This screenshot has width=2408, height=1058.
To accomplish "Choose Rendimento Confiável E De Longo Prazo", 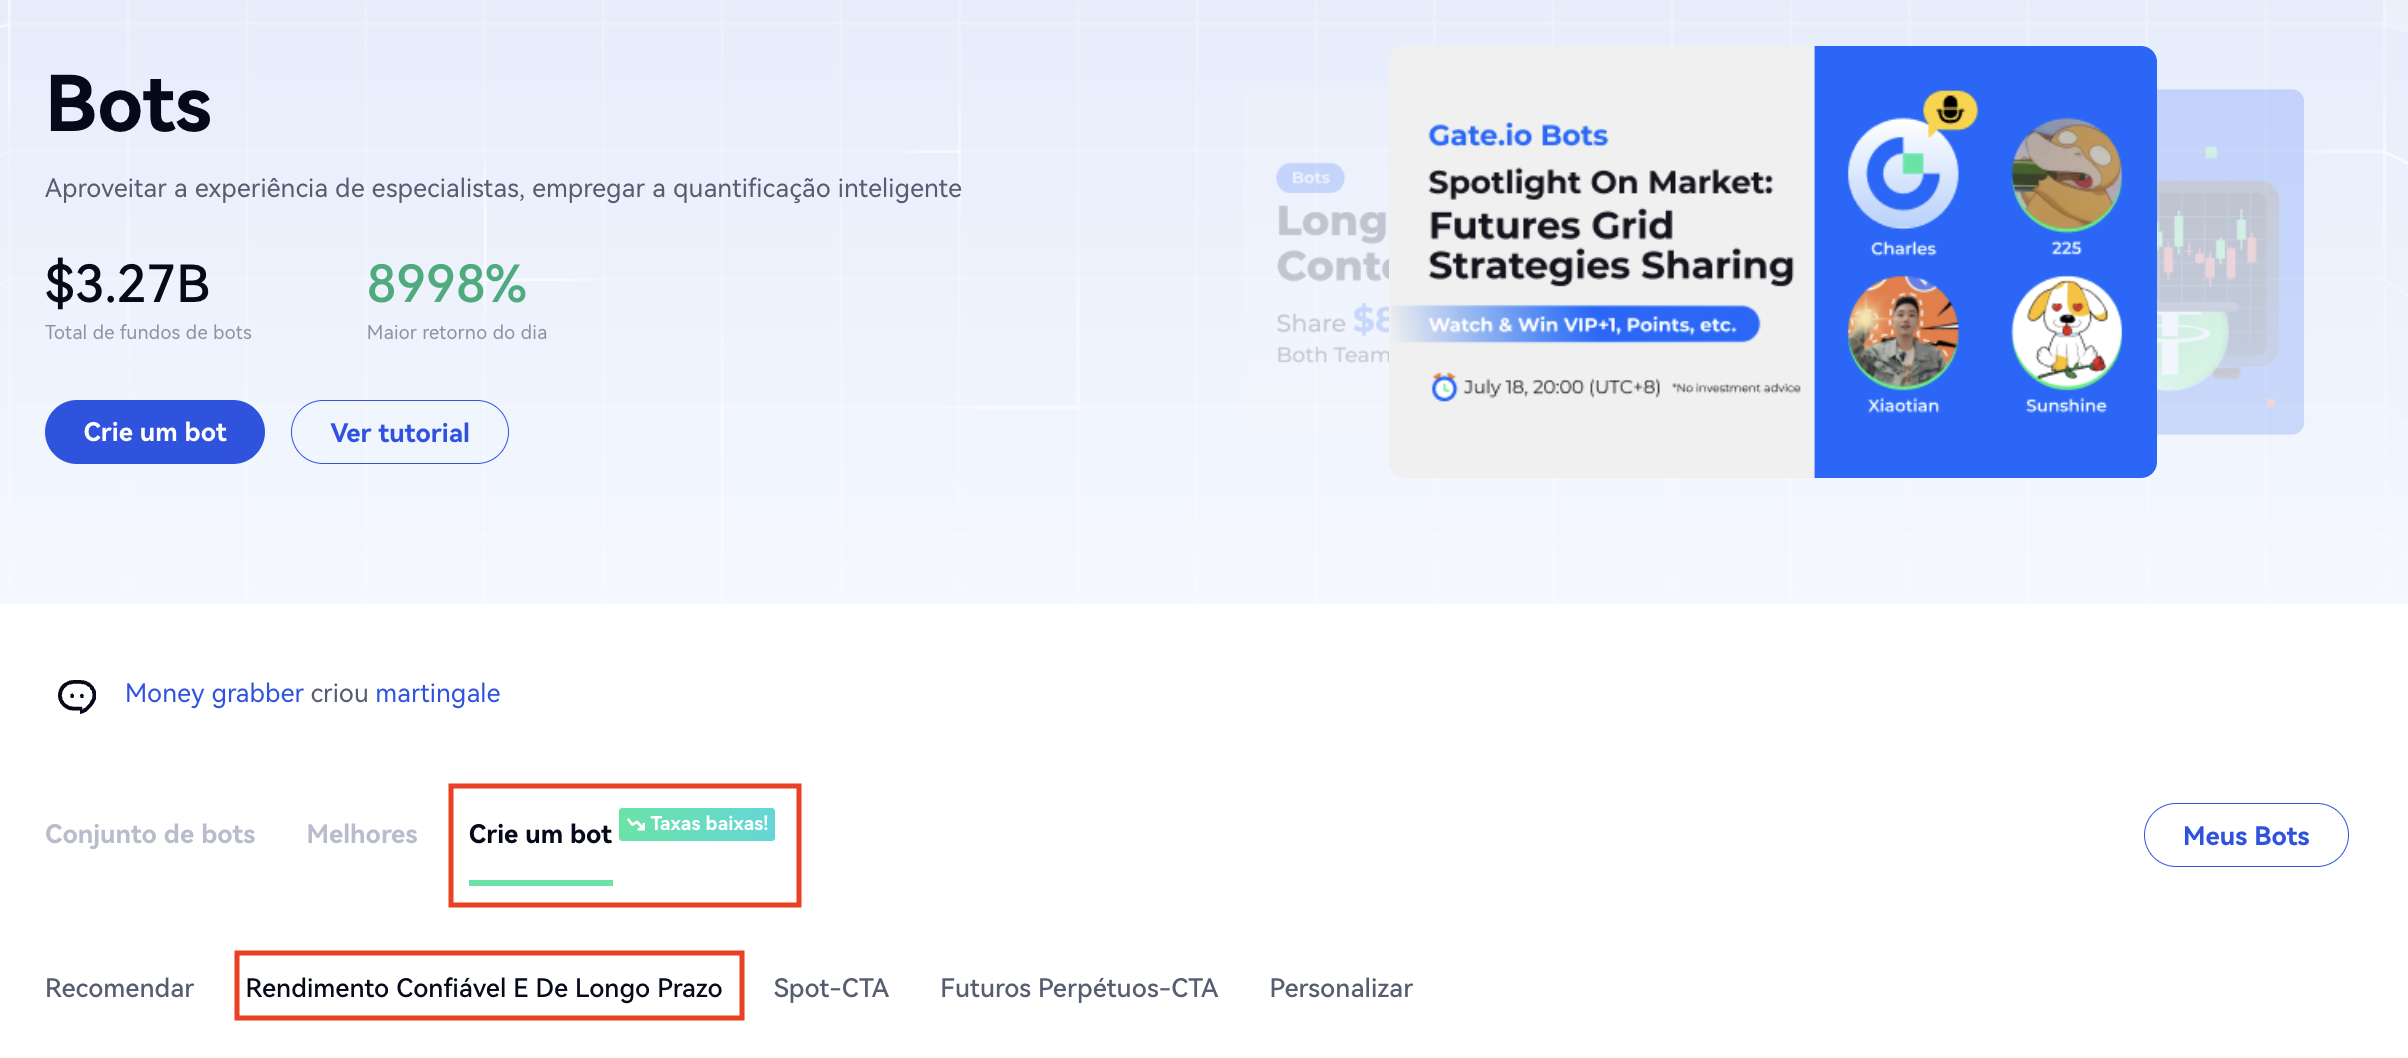I will coord(484,988).
